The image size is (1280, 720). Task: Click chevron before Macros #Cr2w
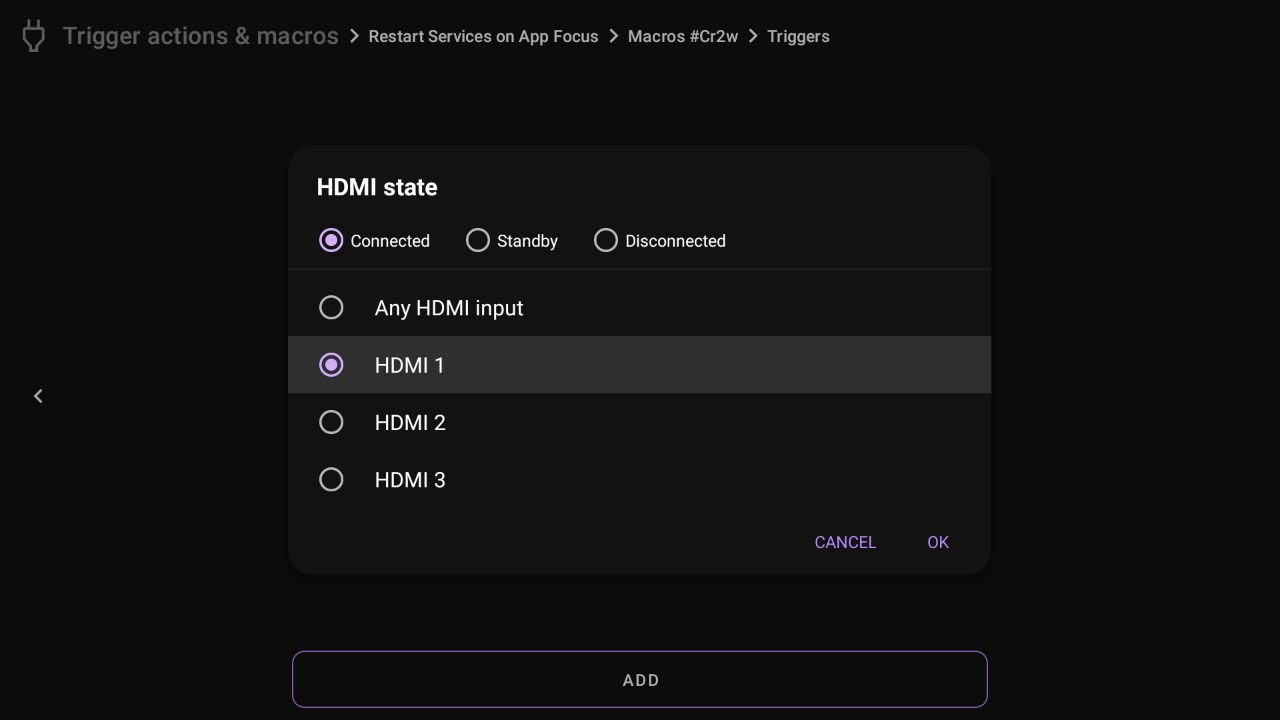tap(613, 36)
